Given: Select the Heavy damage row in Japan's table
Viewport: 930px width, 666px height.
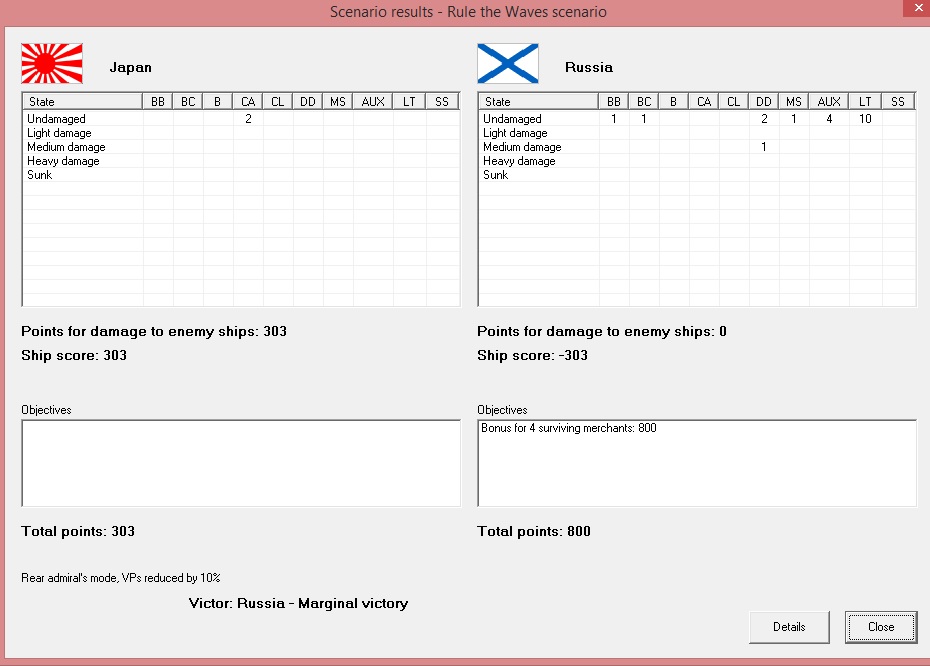Looking at the screenshot, I should pos(241,161).
